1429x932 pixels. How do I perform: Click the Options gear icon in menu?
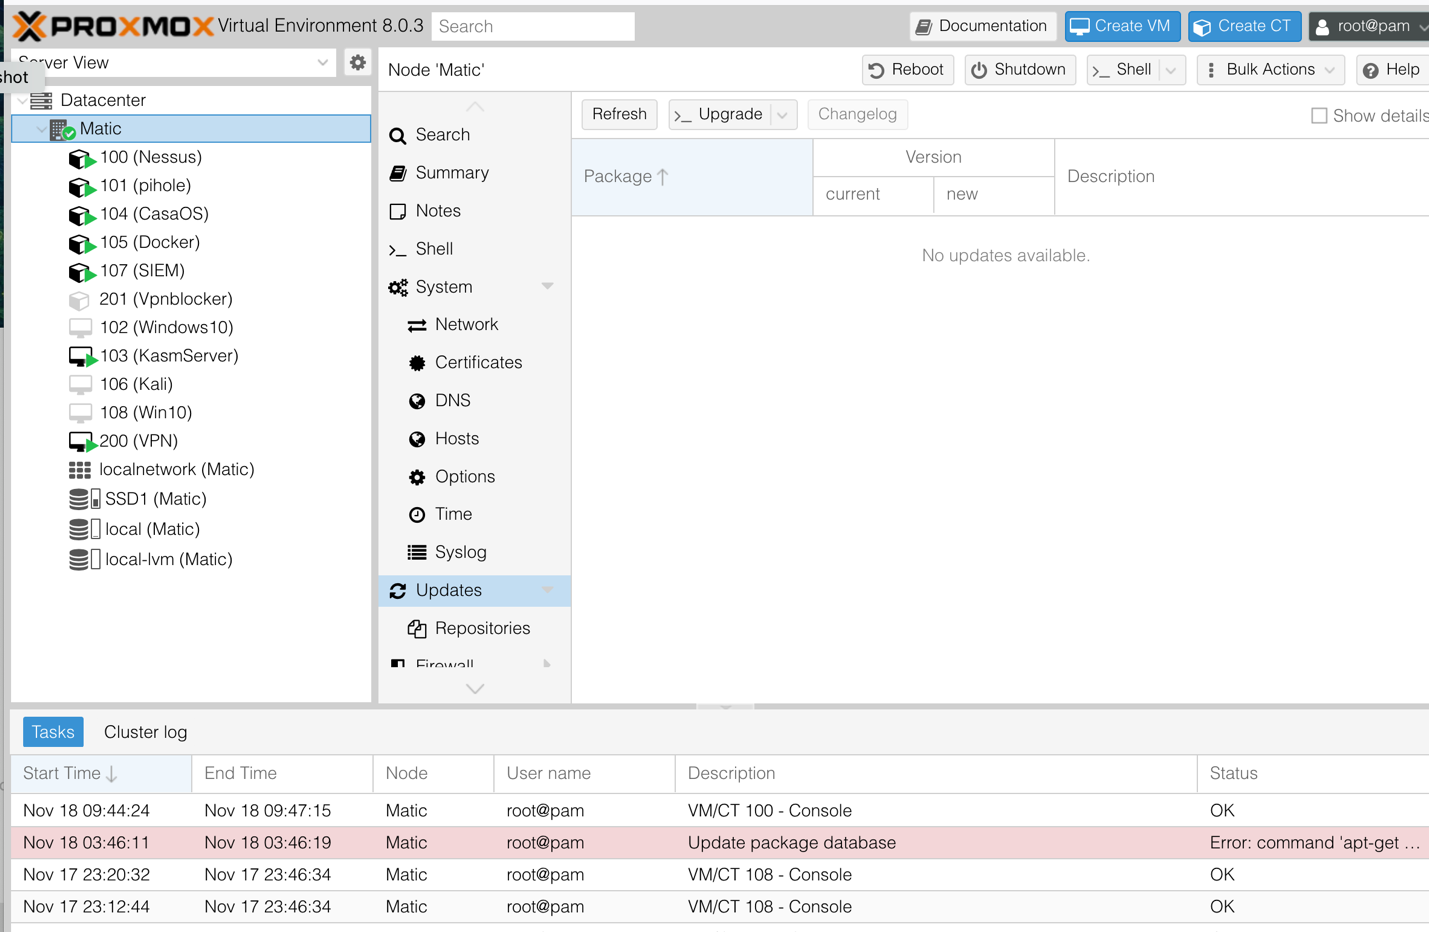click(417, 477)
